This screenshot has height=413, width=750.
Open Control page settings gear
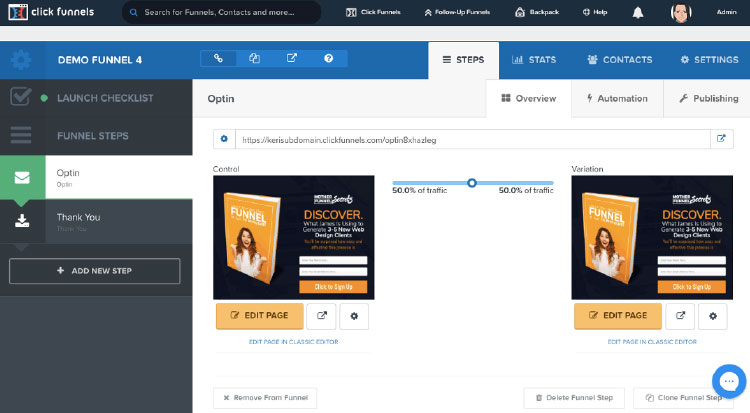click(354, 316)
